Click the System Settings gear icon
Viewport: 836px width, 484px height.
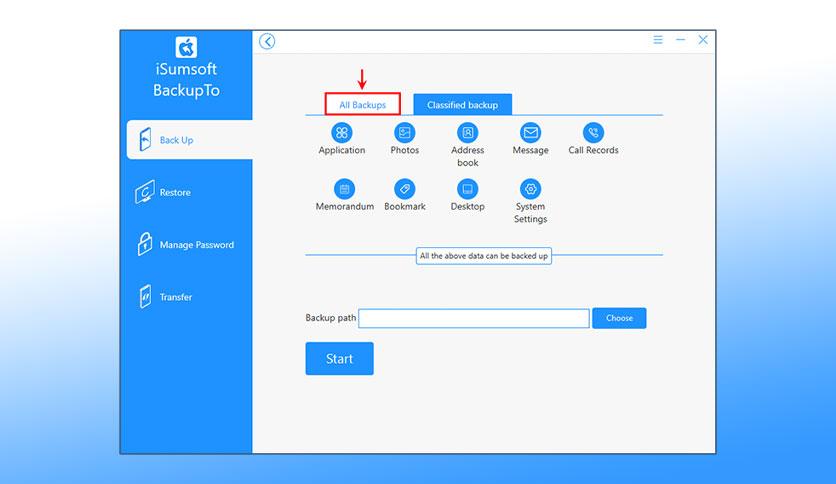pyautogui.click(x=530, y=189)
